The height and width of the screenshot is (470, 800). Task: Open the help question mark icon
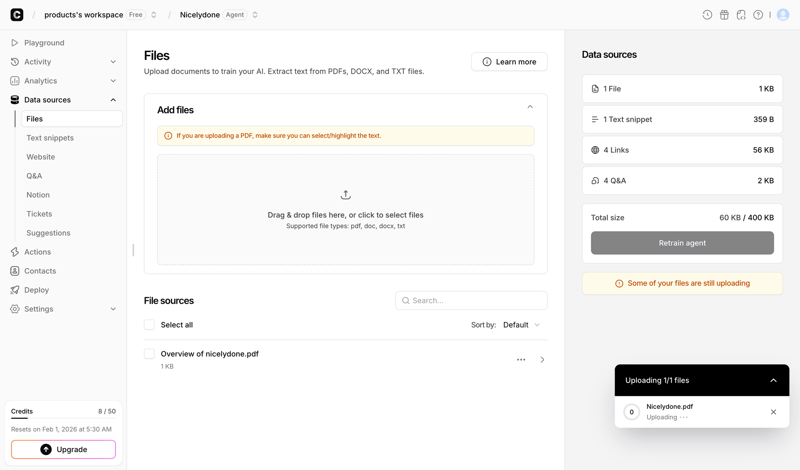[758, 15]
